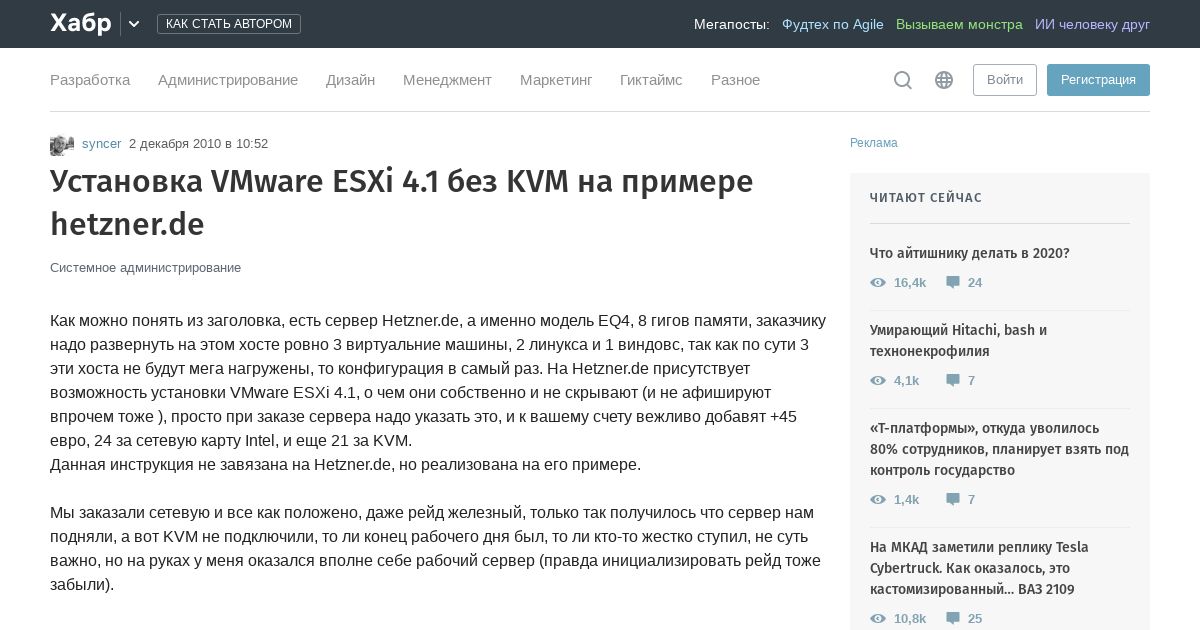This screenshot has height=630, width=1200.
Task: Click the Мегапосты: label
Action: point(732,24)
